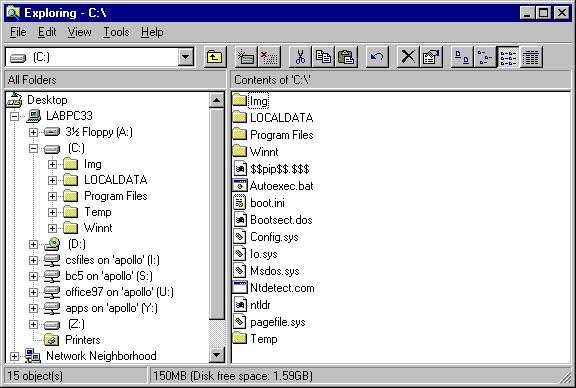The width and height of the screenshot is (576, 388).
Task: Expand the LOCALDATA folder in tree
Action: pyautogui.click(x=53, y=180)
